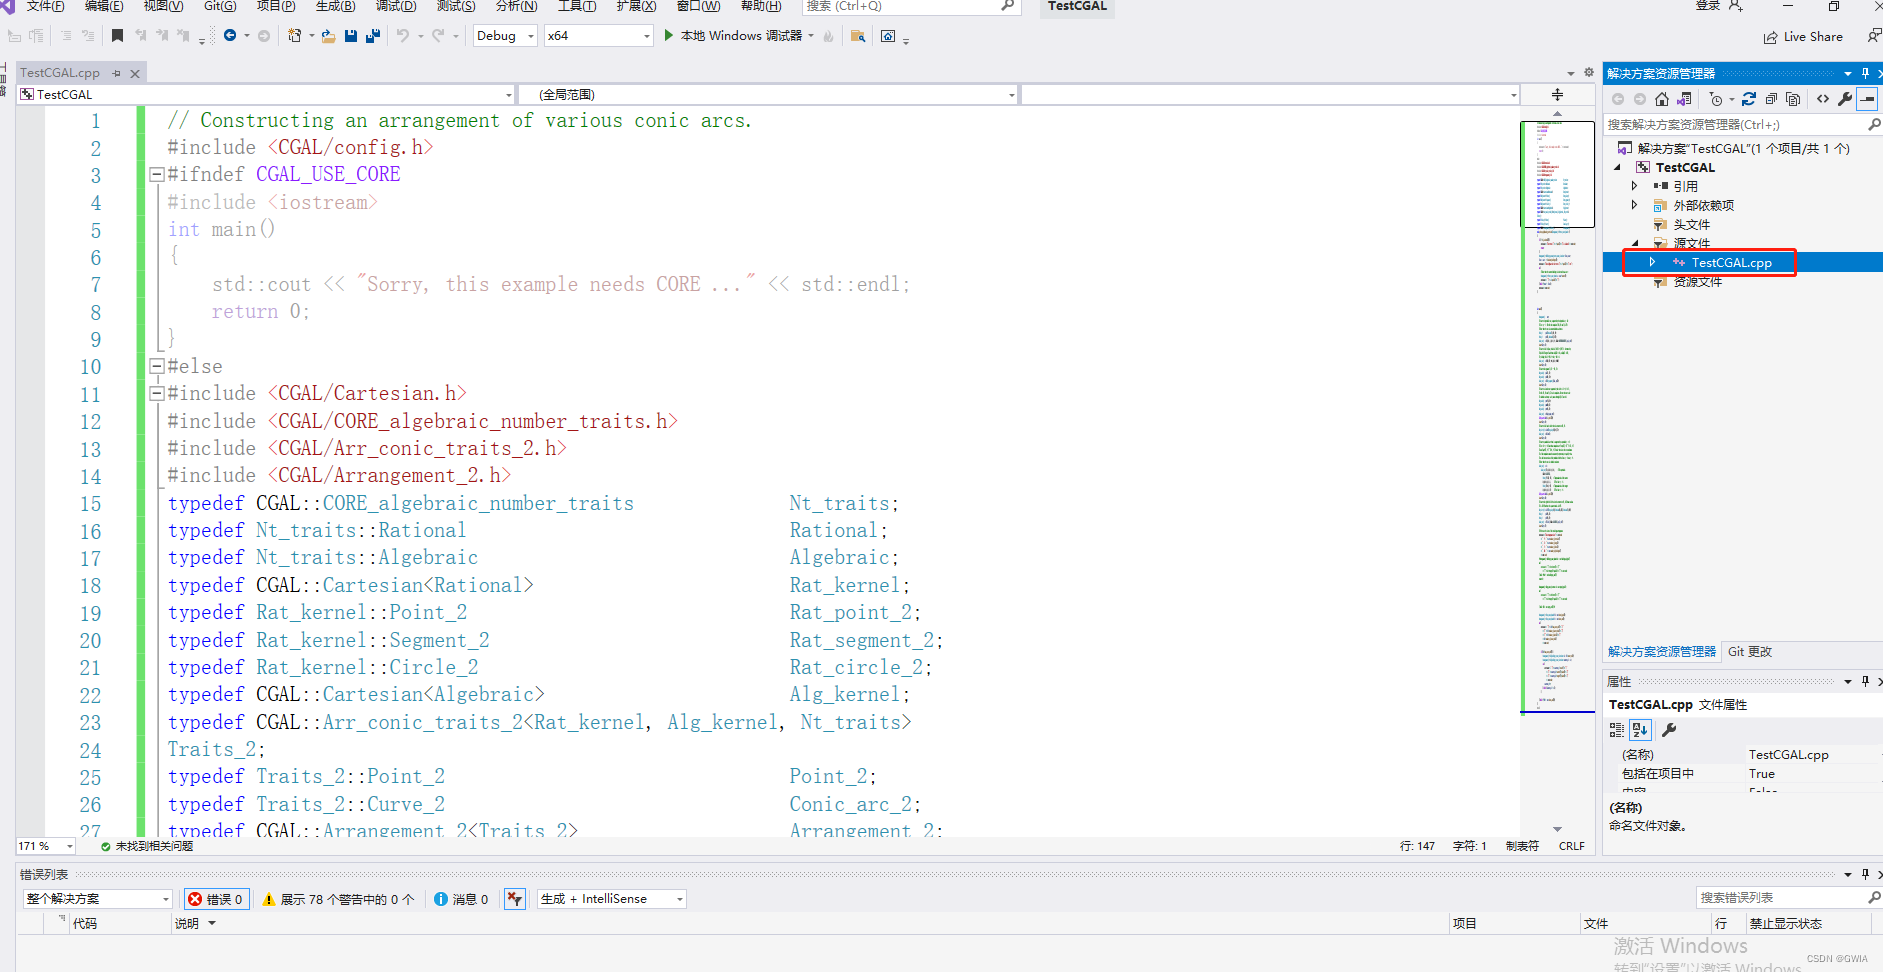Toggle the bookmark on current line
Viewport: 1883px width, 972px height.
(117, 36)
